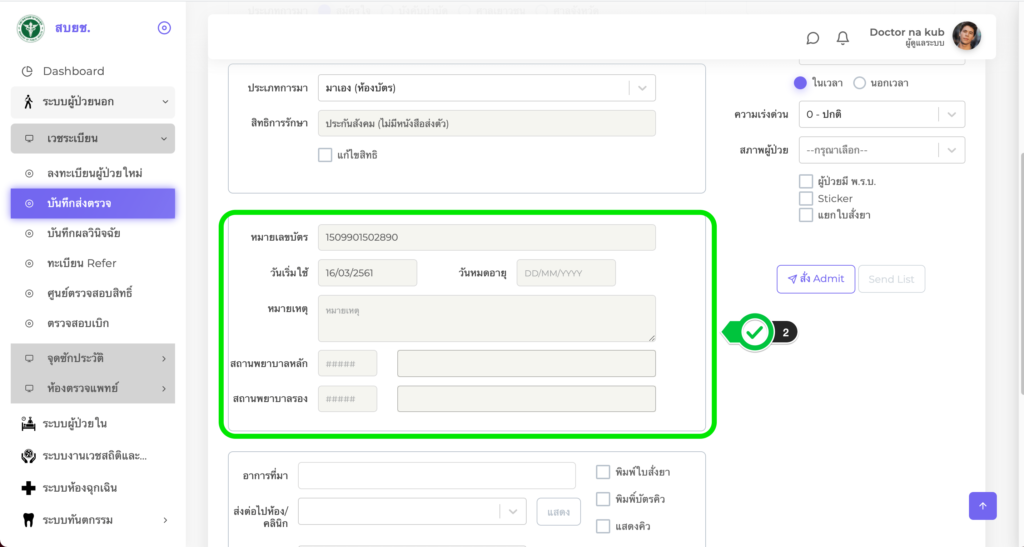Click the sidebar collapse circle icon
The image size is (1024, 547).
(x=164, y=28)
